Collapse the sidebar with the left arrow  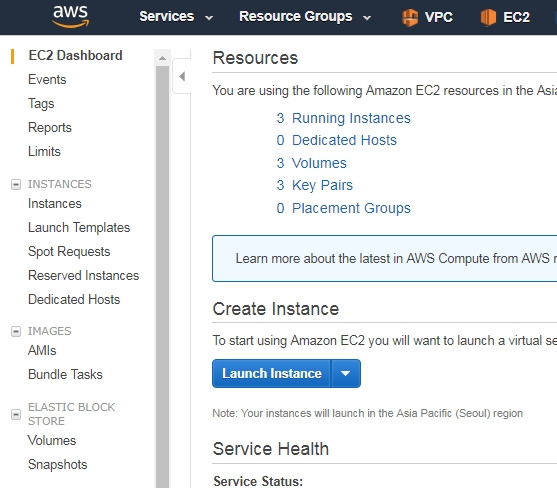pos(182,76)
